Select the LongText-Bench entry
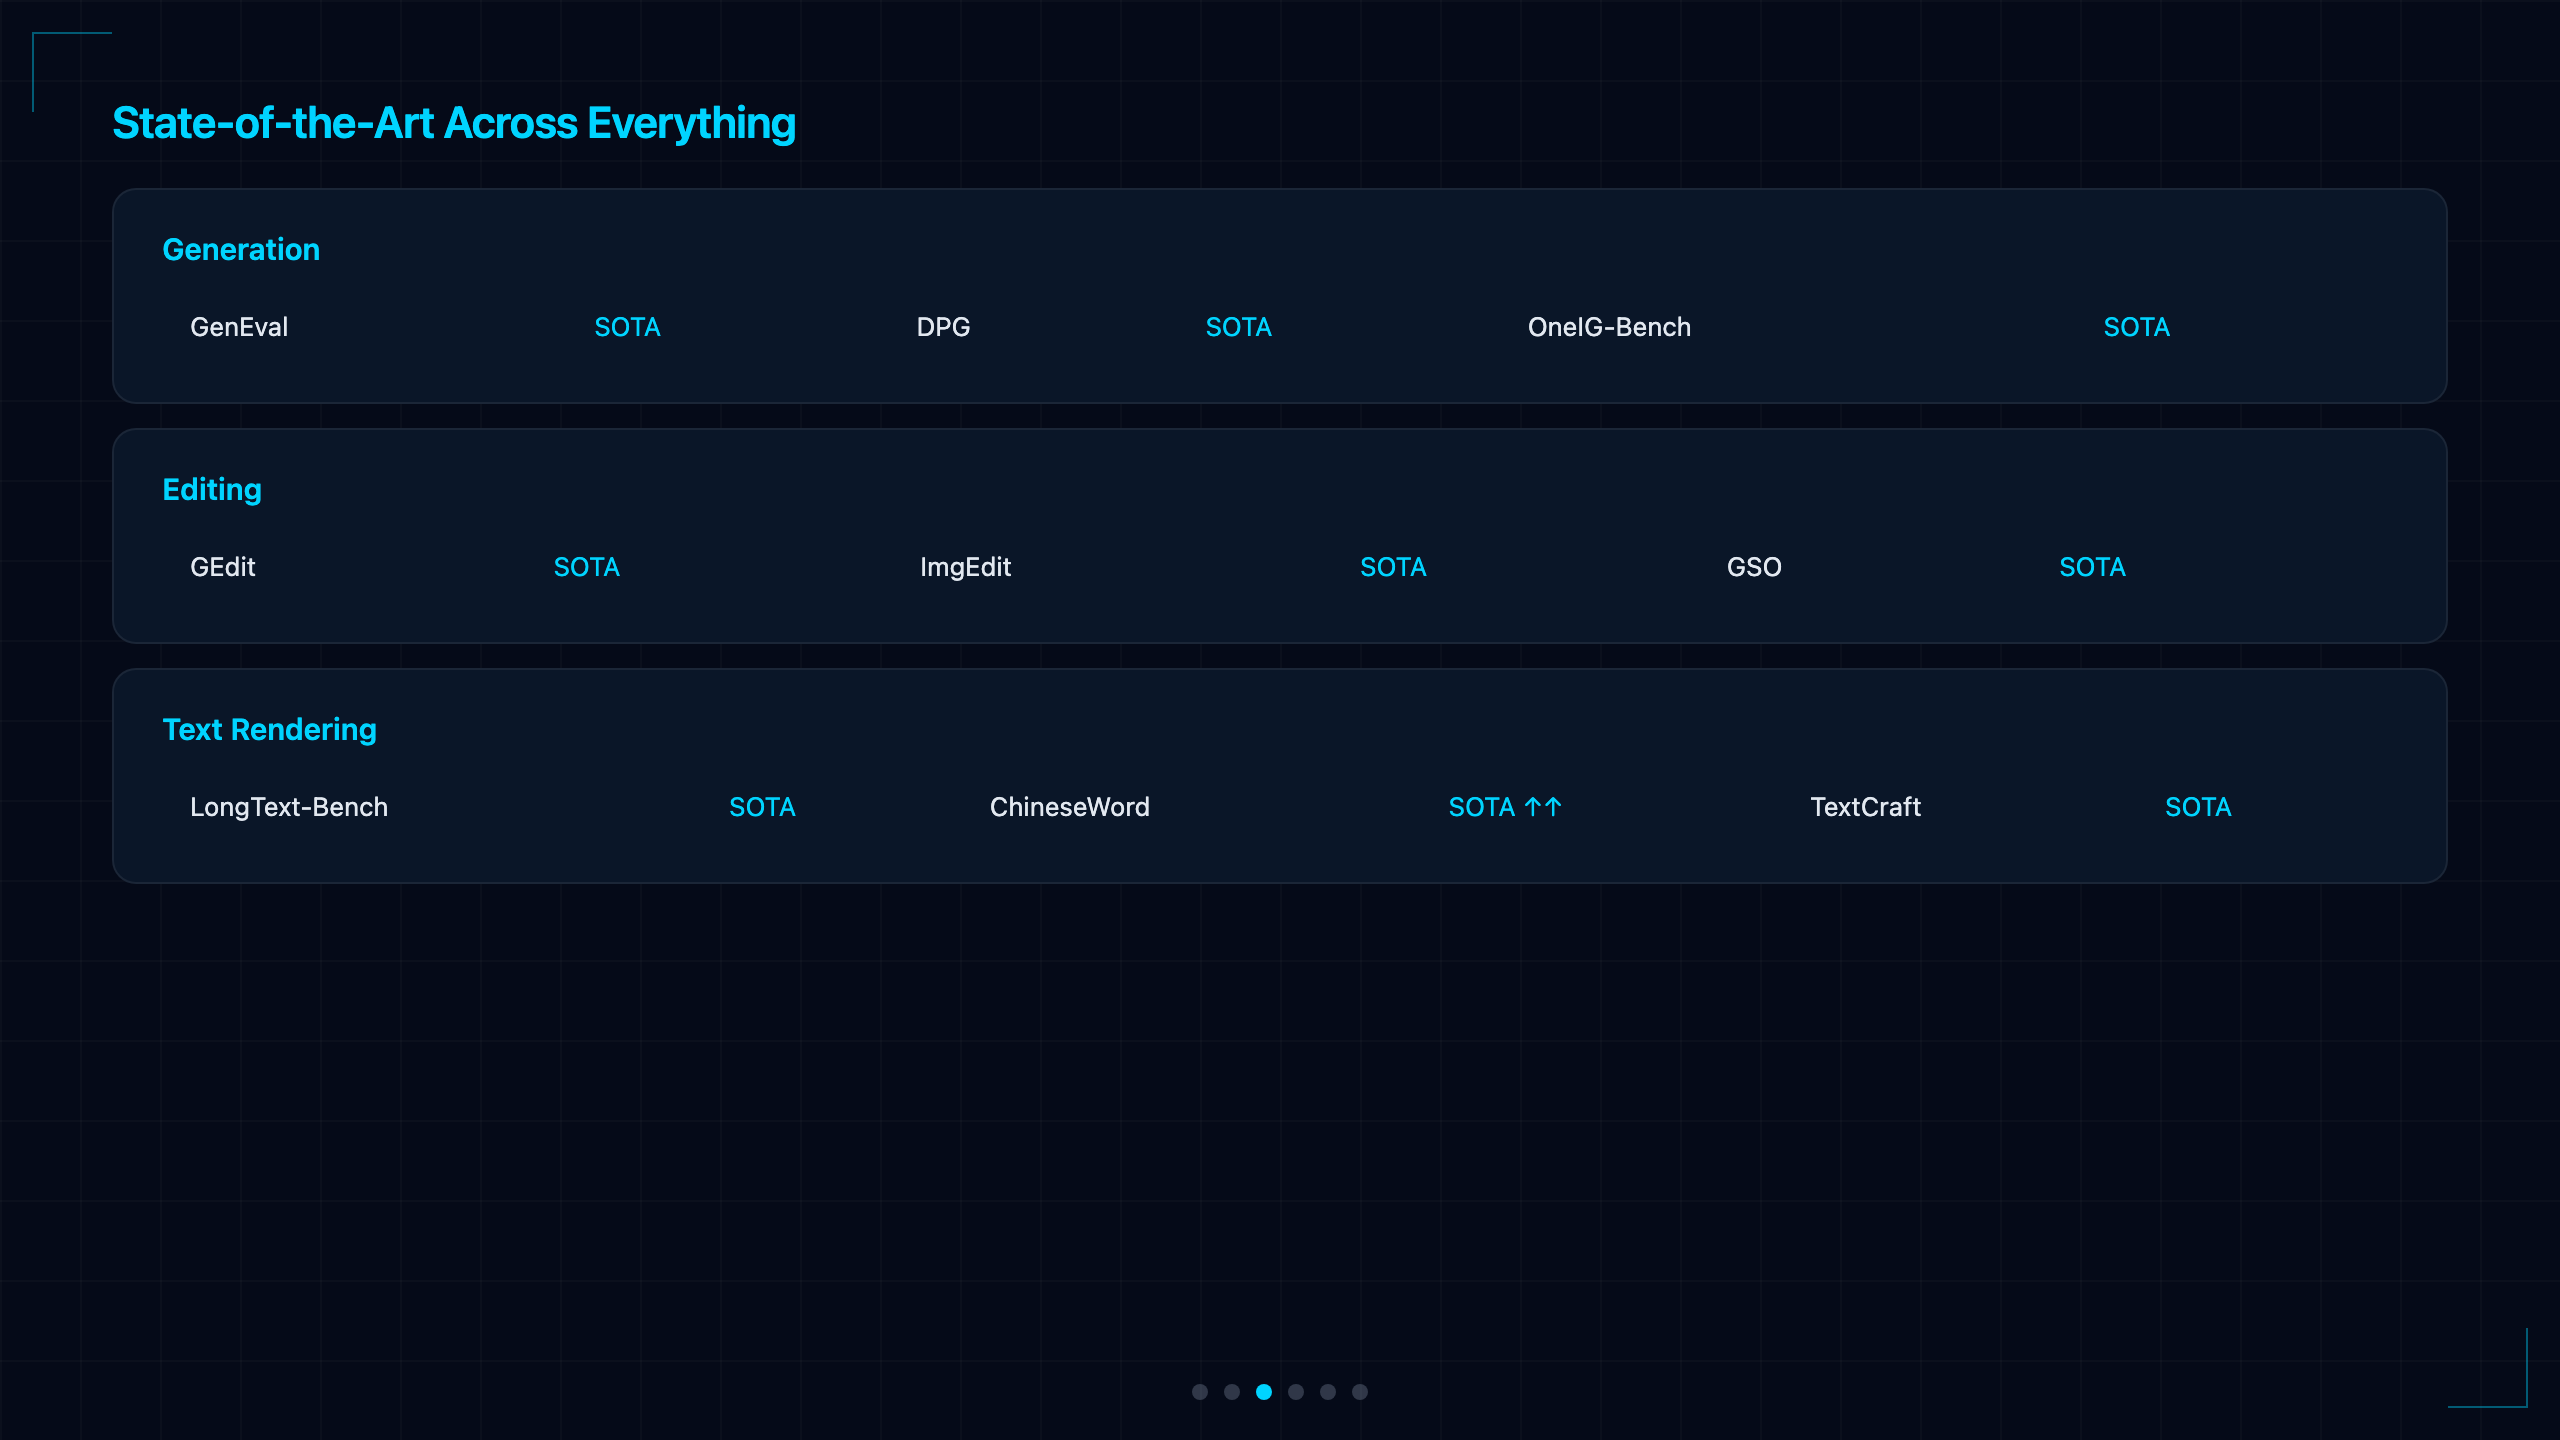 (289, 807)
